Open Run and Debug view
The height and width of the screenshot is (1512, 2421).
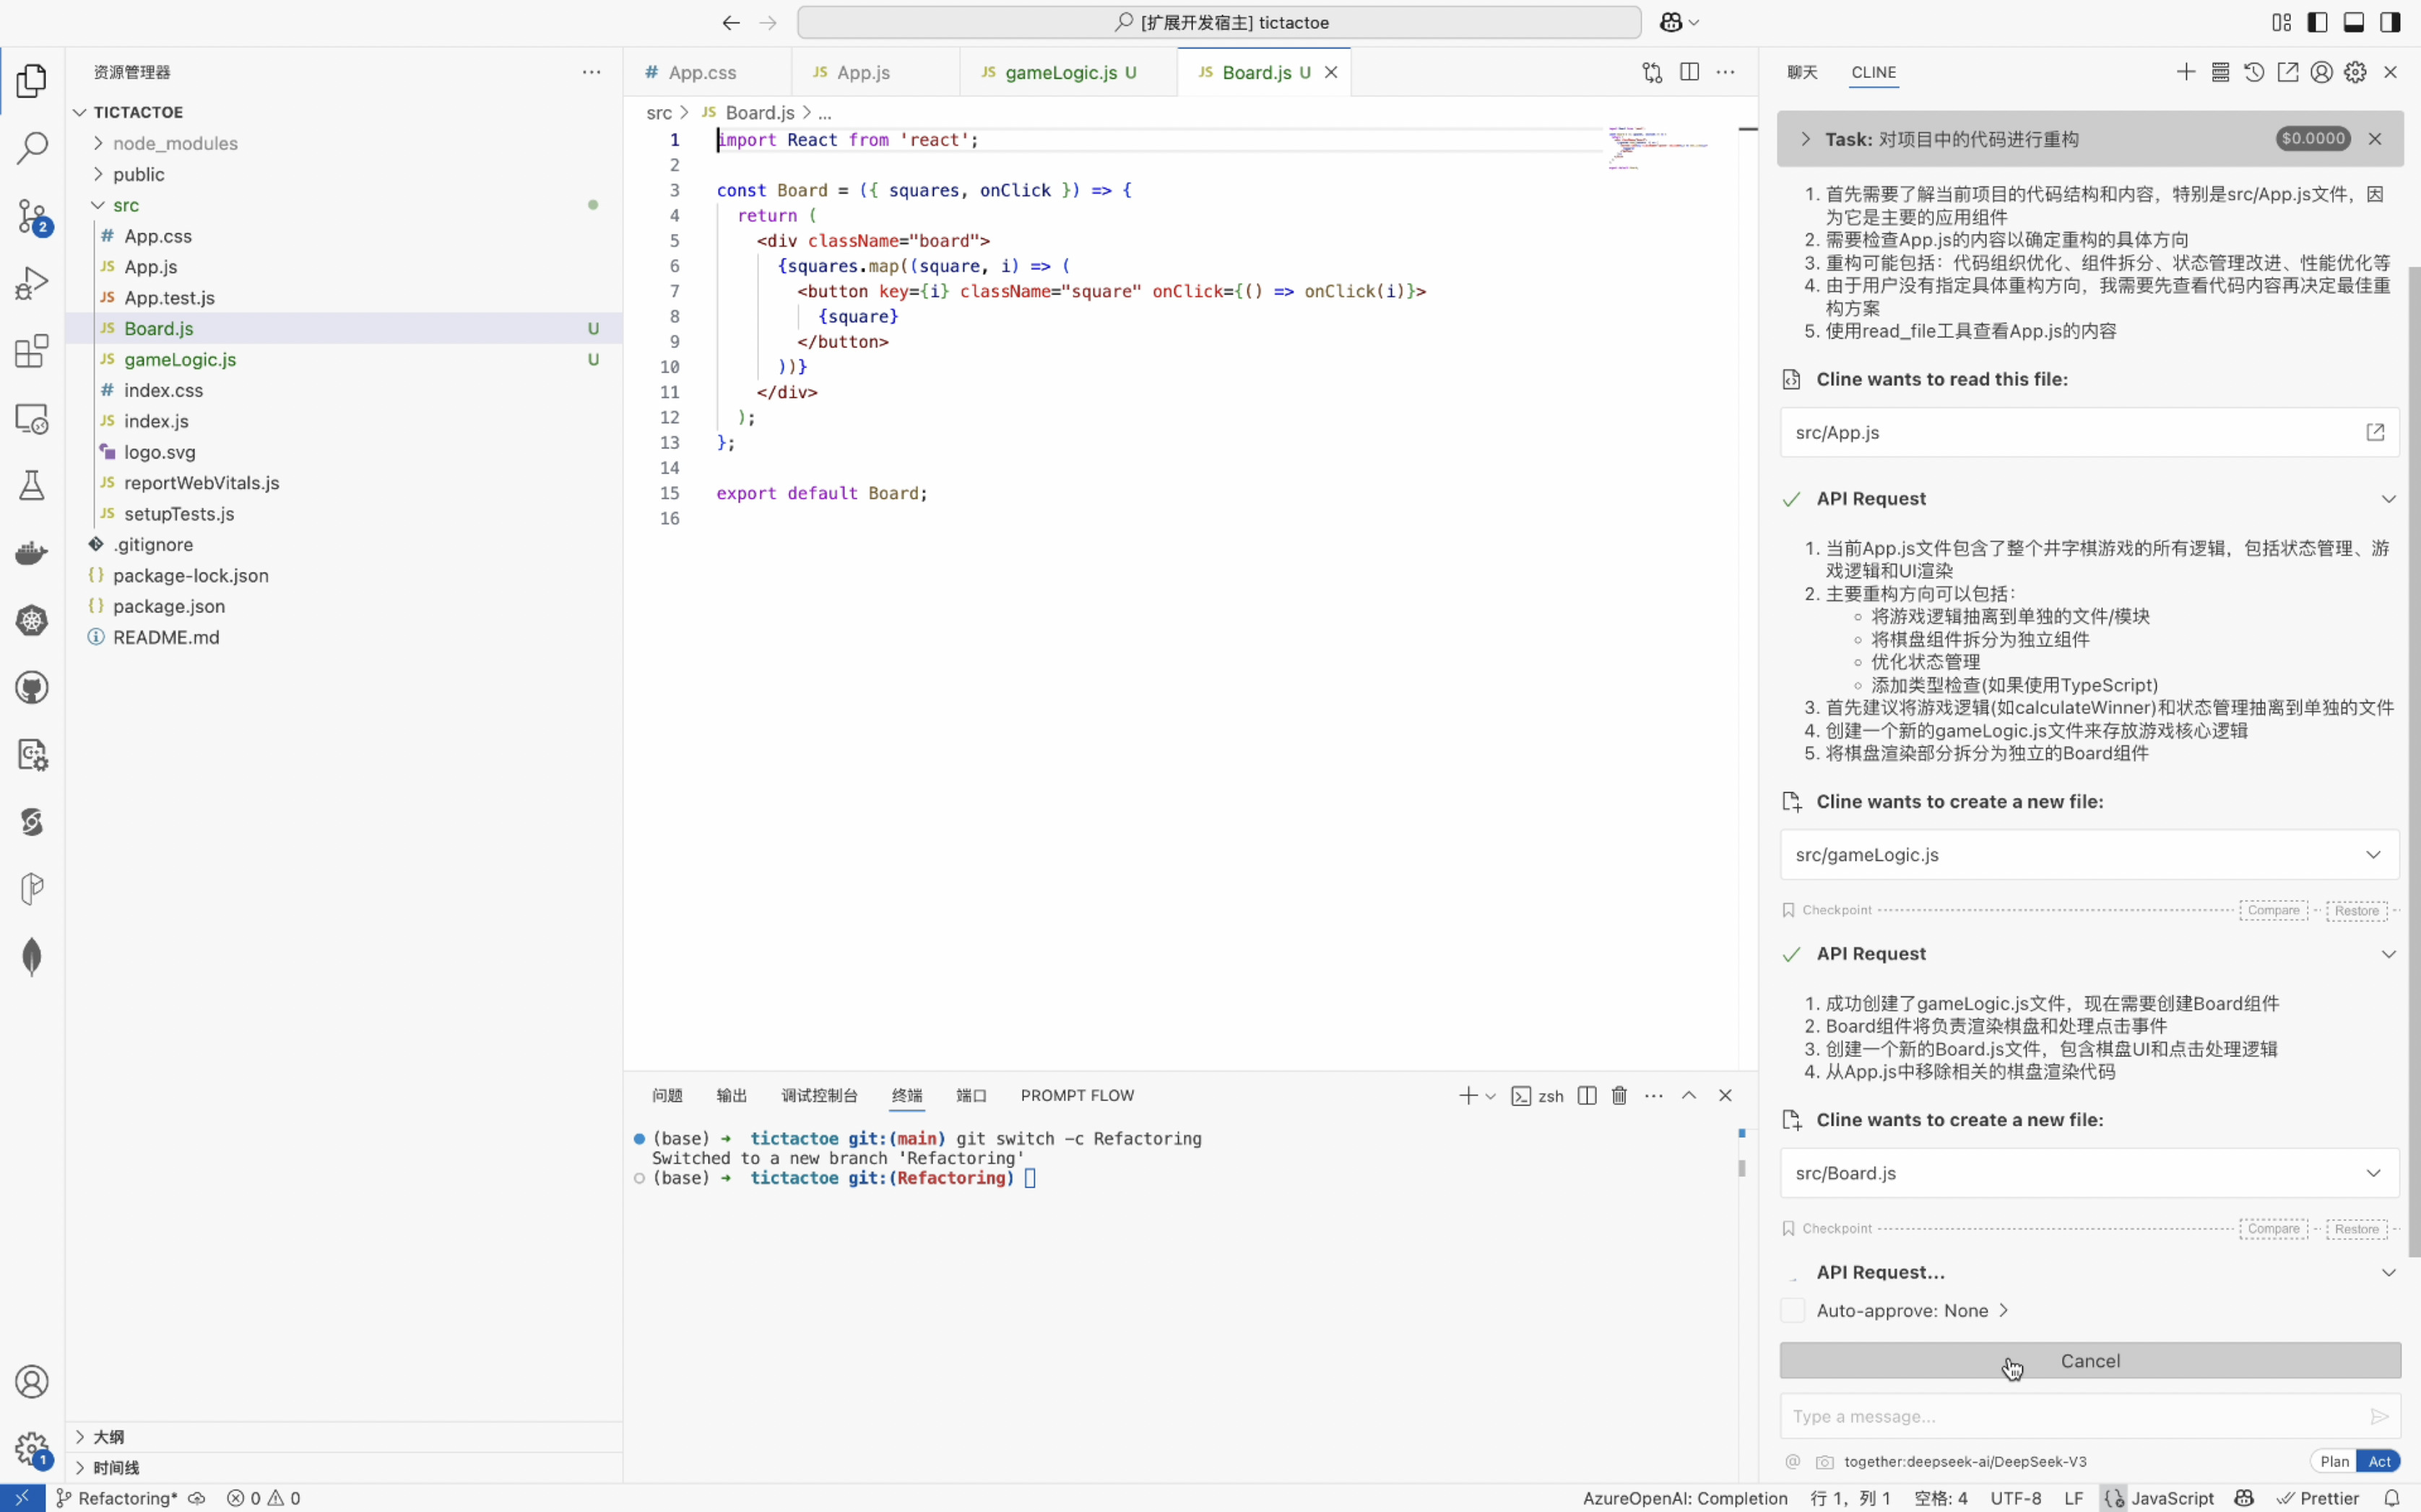32,283
